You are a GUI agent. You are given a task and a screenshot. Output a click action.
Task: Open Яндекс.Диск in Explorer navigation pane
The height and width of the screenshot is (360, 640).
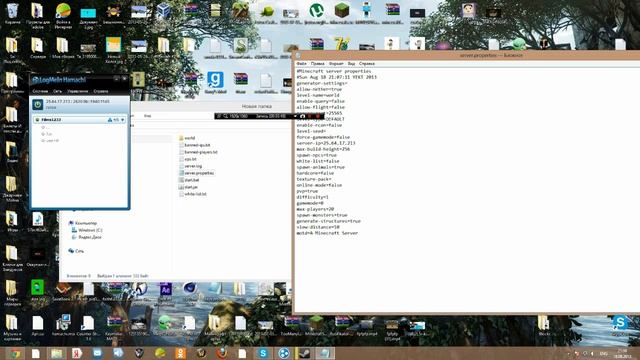[87, 237]
